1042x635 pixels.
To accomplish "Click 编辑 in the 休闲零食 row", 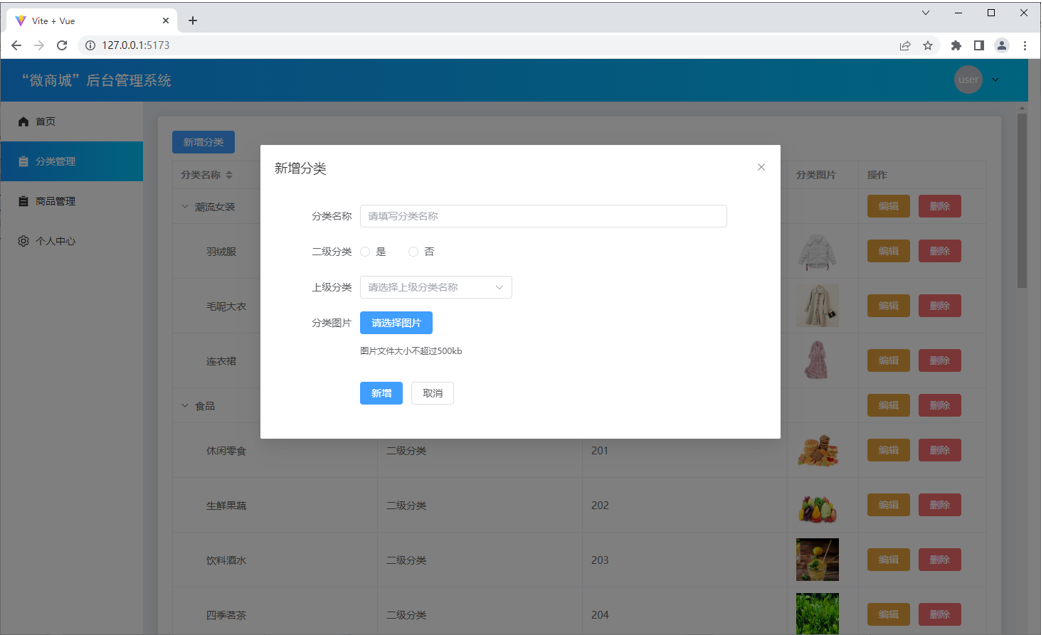I will pyautogui.click(x=888, y=450).
